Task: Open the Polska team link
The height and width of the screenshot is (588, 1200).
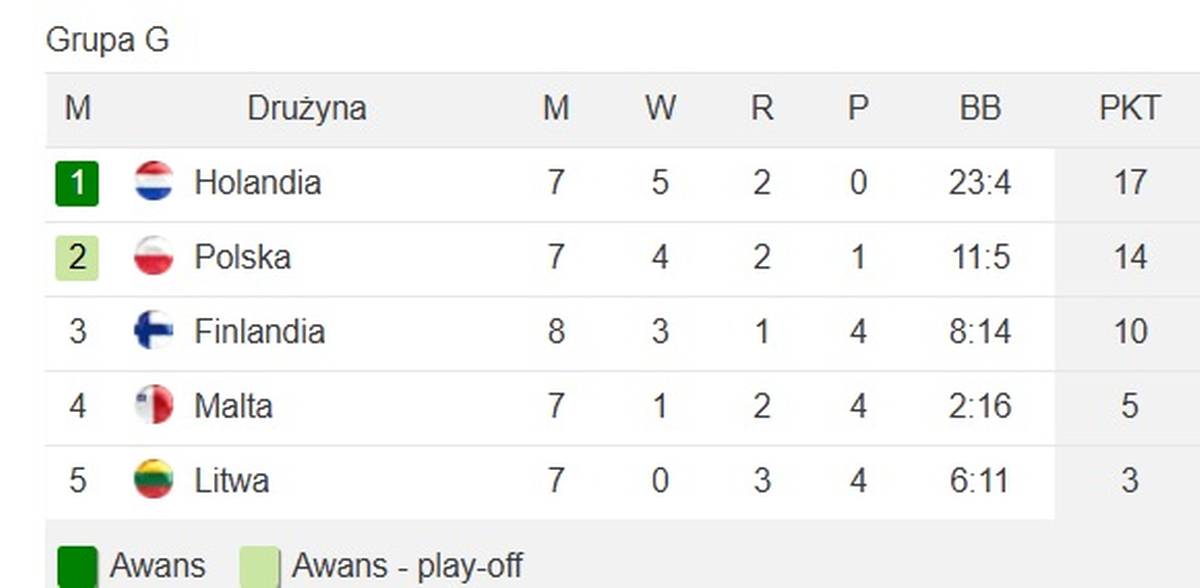Action: (x=242, y=257)
